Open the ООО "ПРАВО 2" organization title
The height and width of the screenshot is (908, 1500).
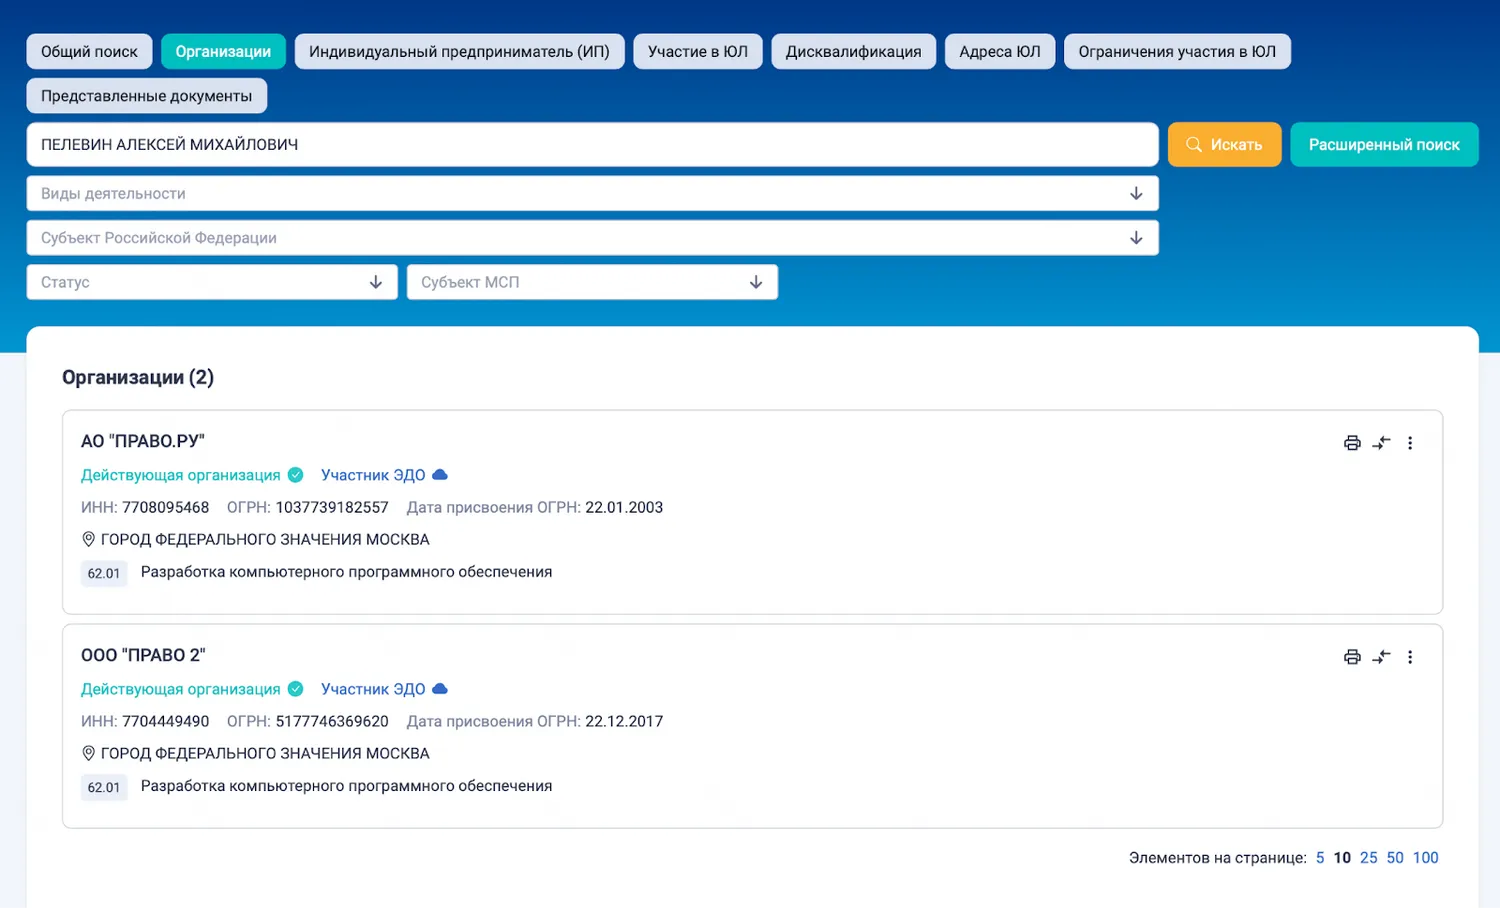coord(143,655)
